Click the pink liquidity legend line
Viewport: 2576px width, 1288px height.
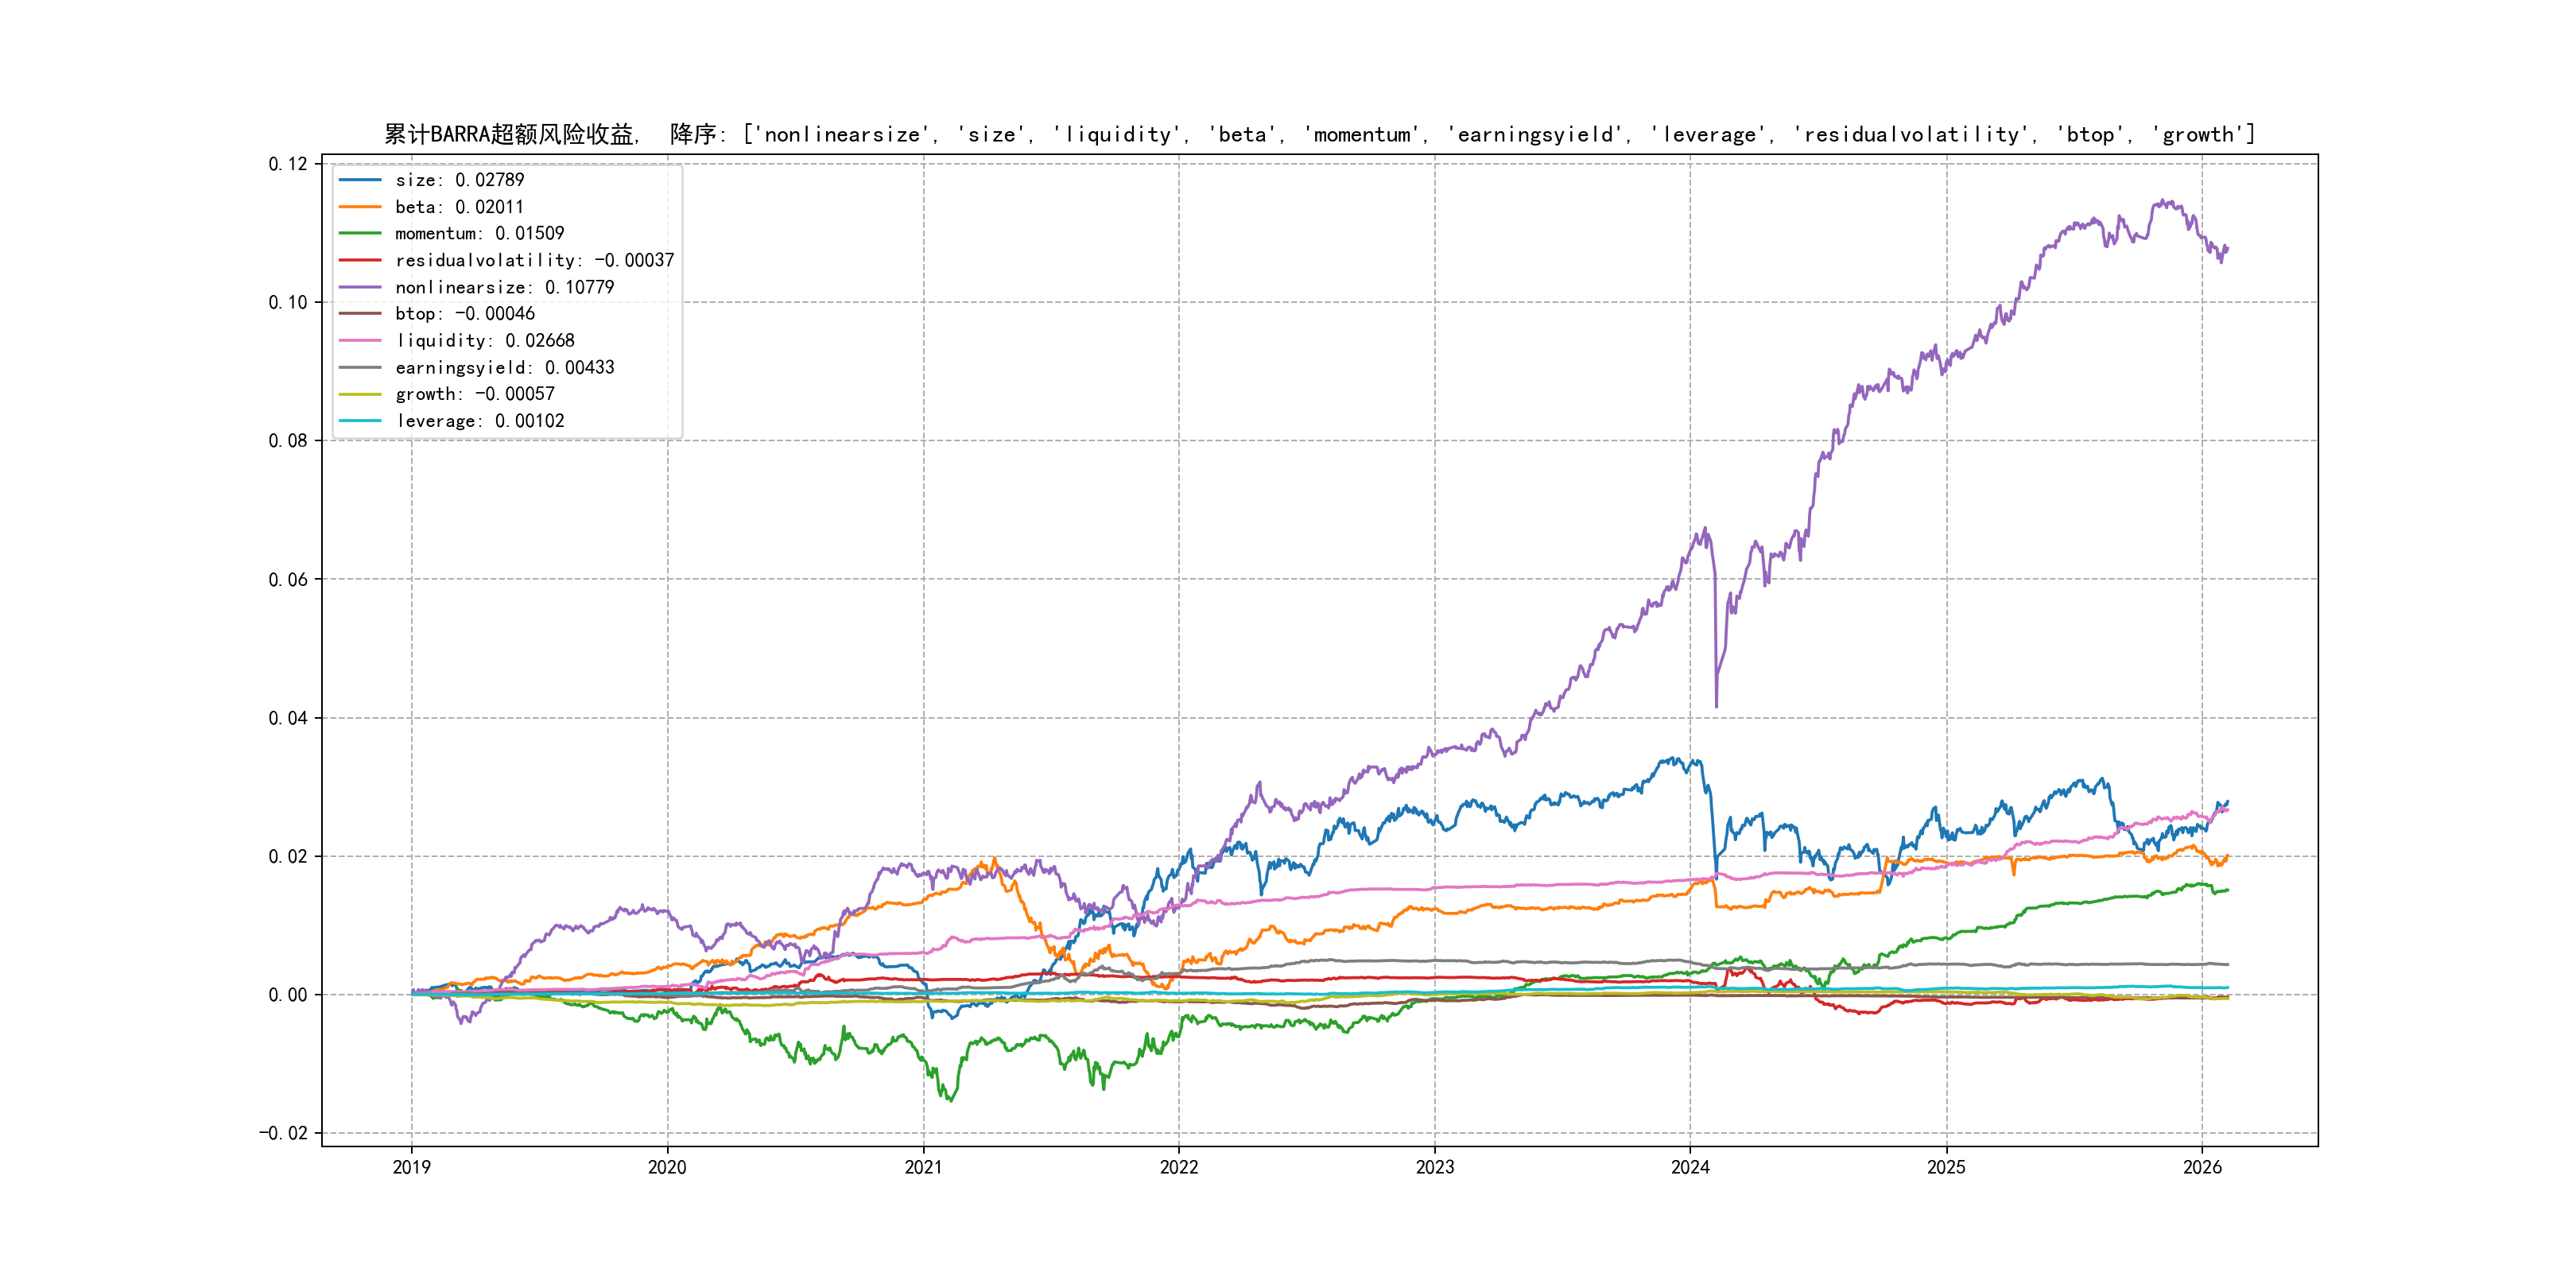360,341
